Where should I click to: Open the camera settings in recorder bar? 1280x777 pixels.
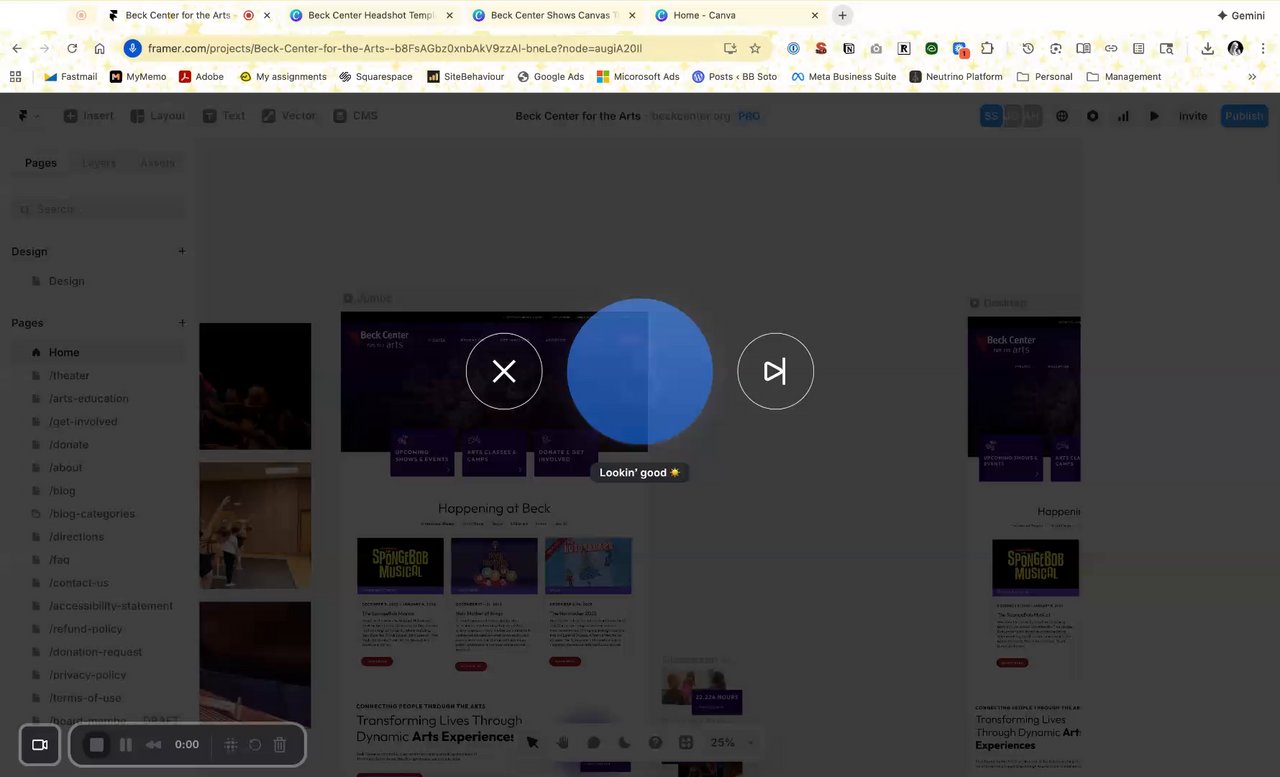click(40, 744)
